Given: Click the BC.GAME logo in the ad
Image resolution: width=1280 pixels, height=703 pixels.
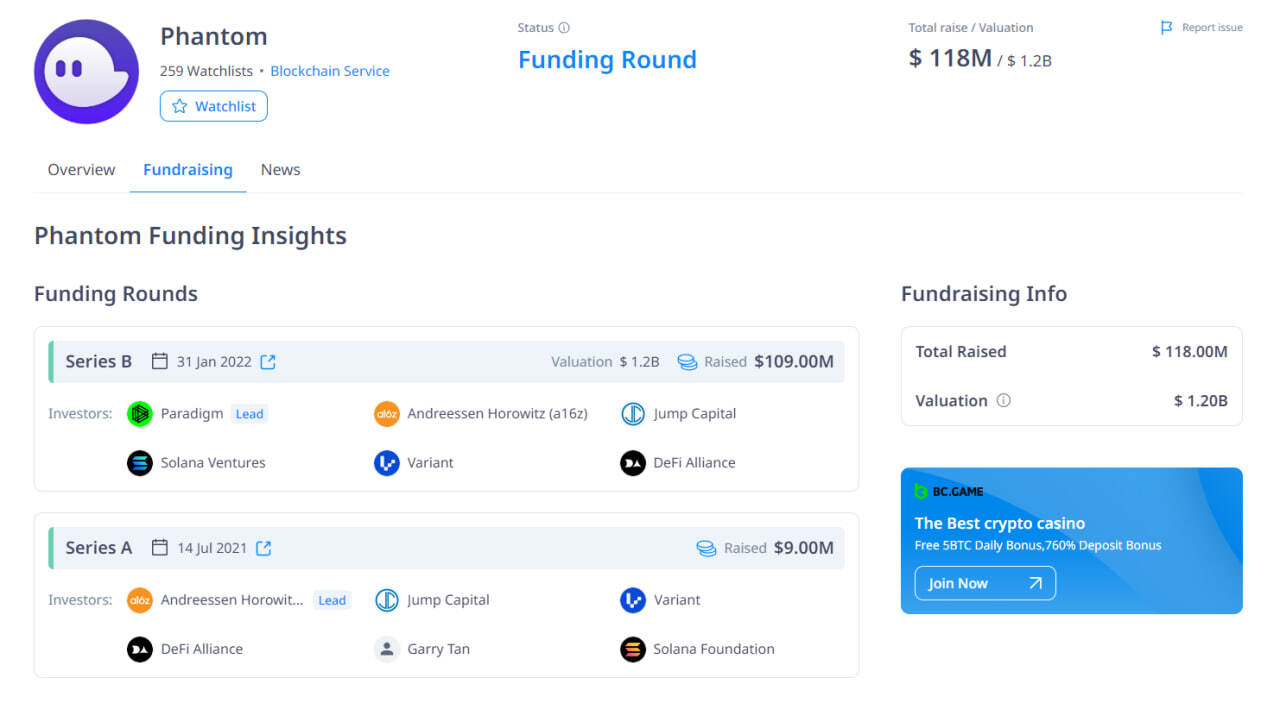Looking at the screenshot, I should point(949,491).
